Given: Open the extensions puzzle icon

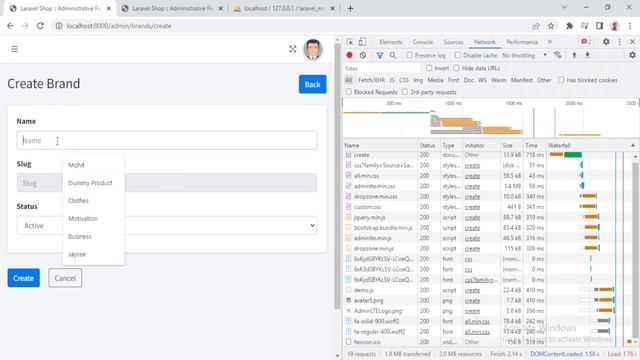Looking at the screenshot, I should point(569,26).
